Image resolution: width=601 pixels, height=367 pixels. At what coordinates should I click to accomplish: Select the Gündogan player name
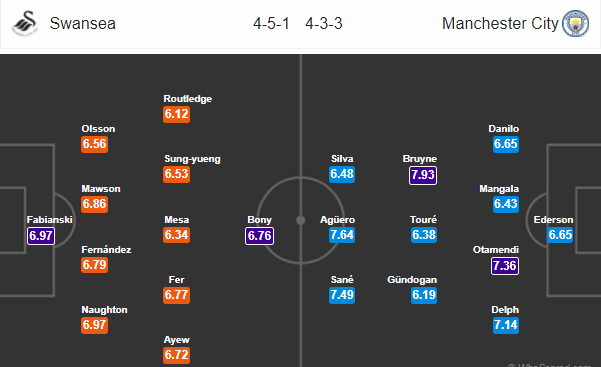[412, 280]
